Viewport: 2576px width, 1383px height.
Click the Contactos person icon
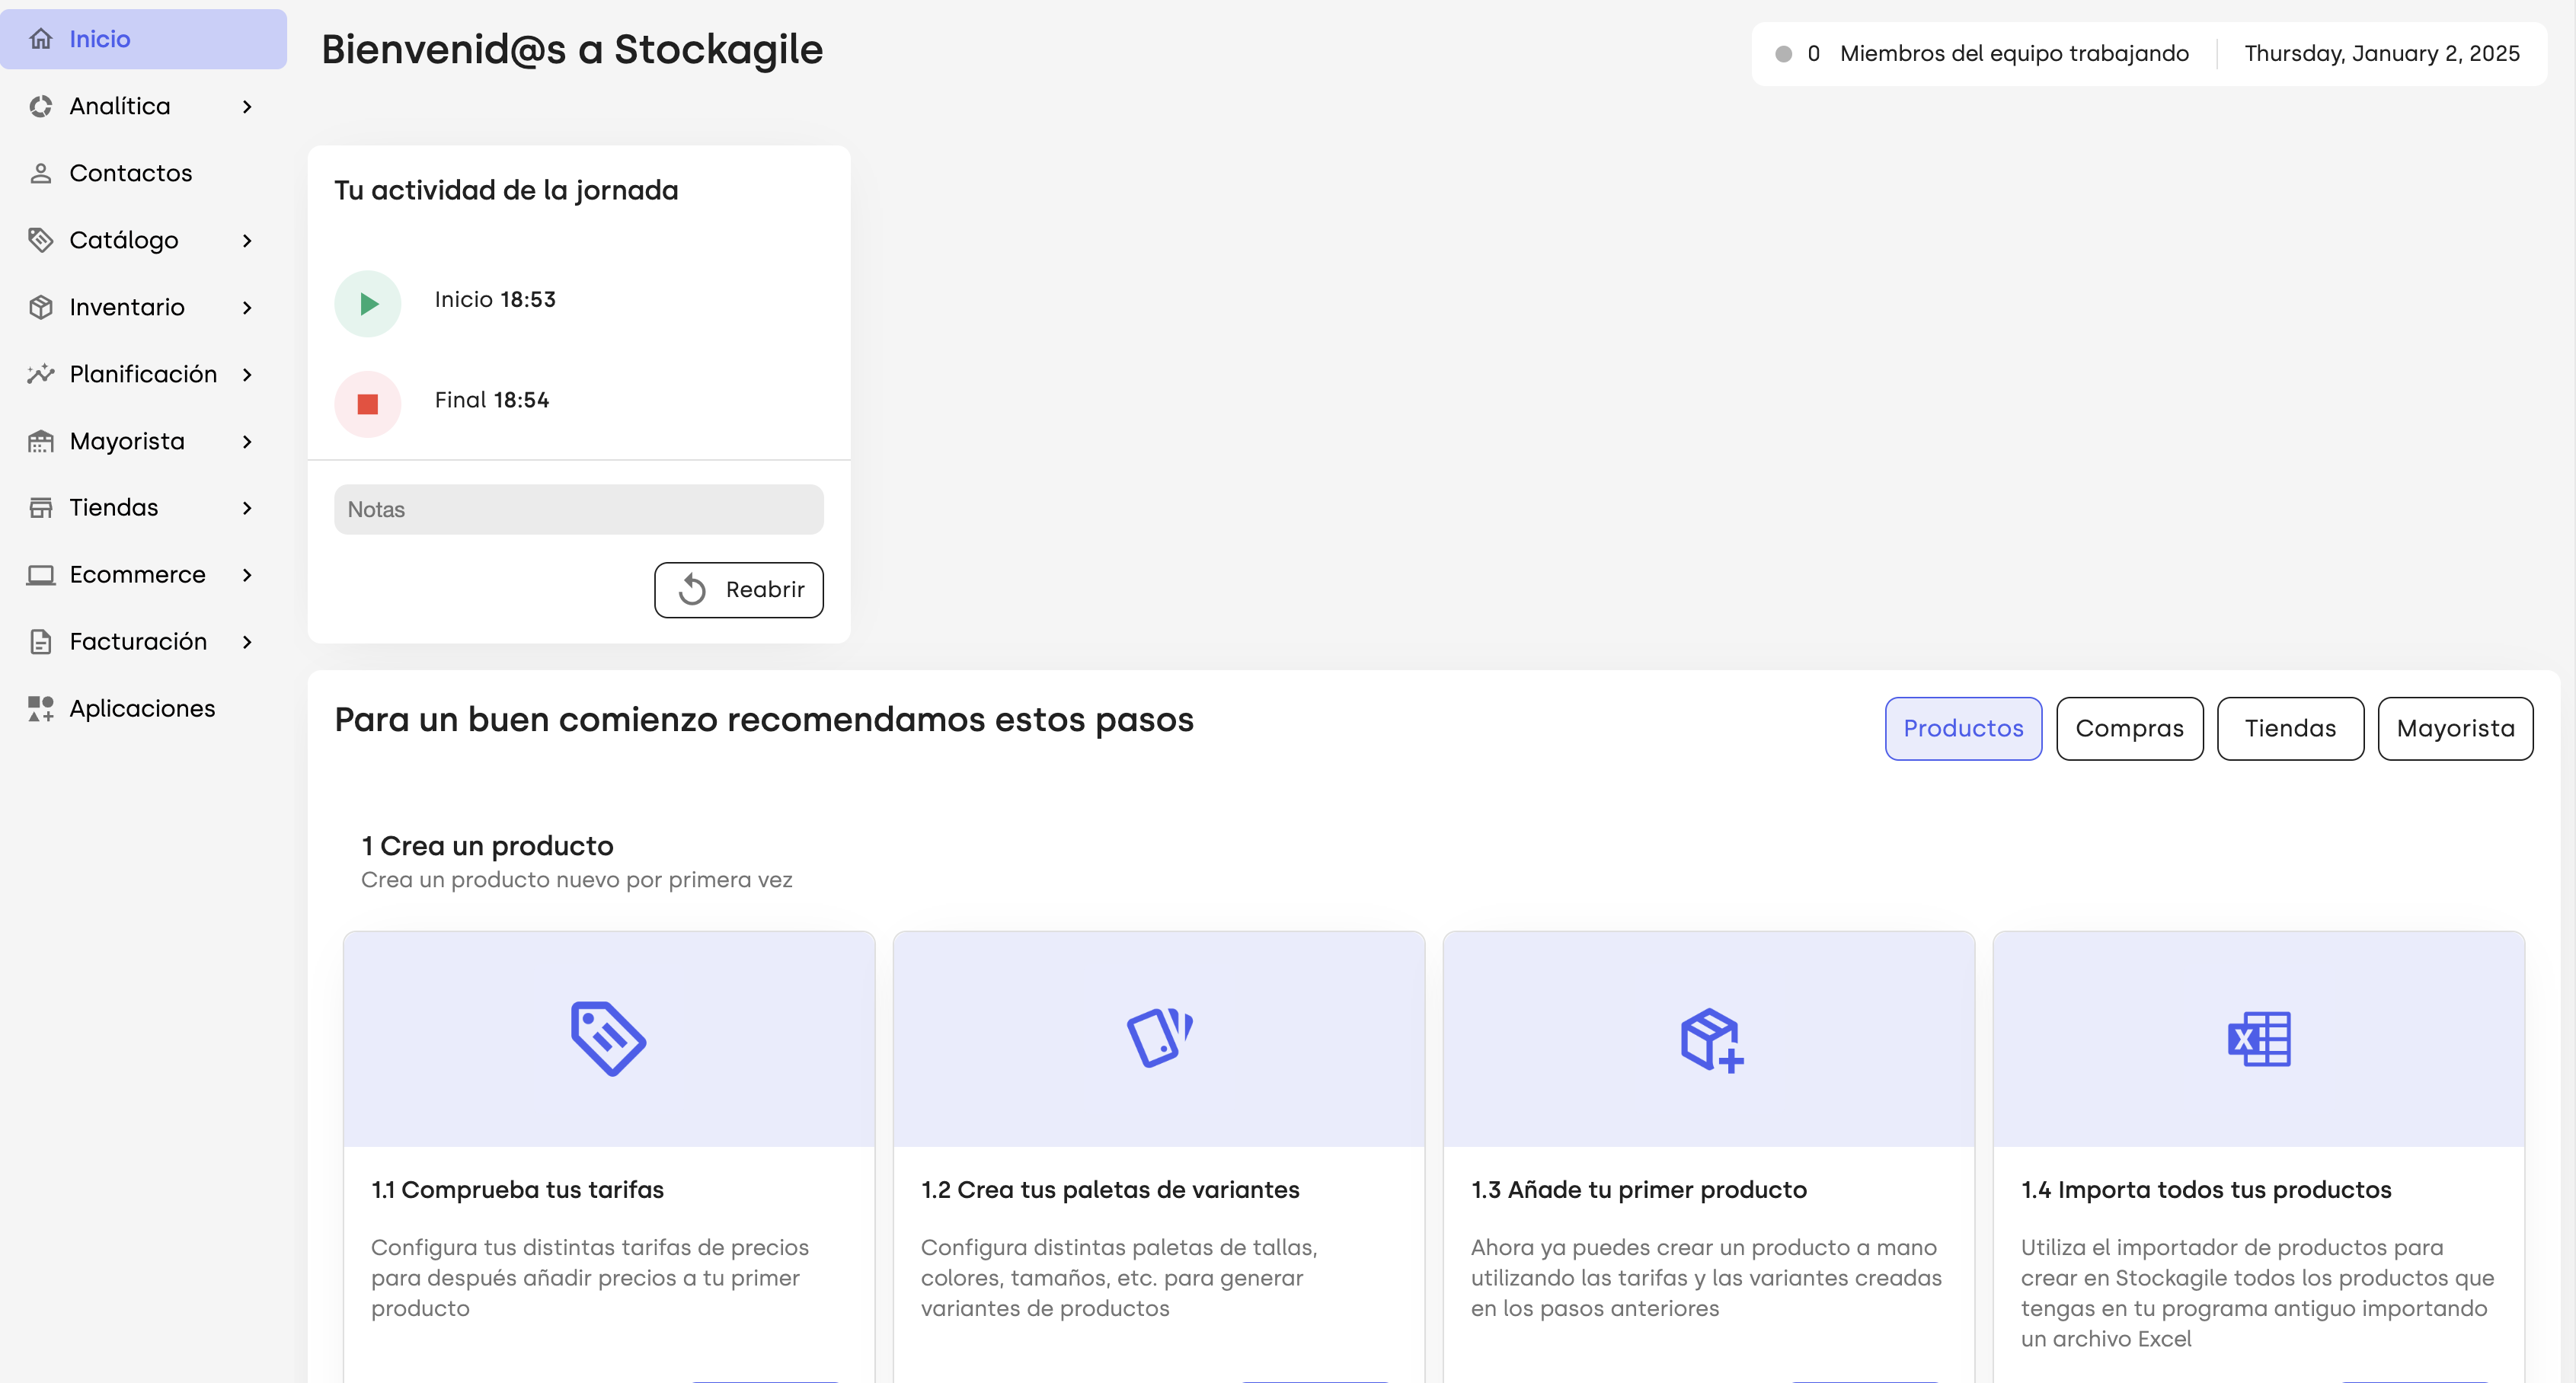41,173
